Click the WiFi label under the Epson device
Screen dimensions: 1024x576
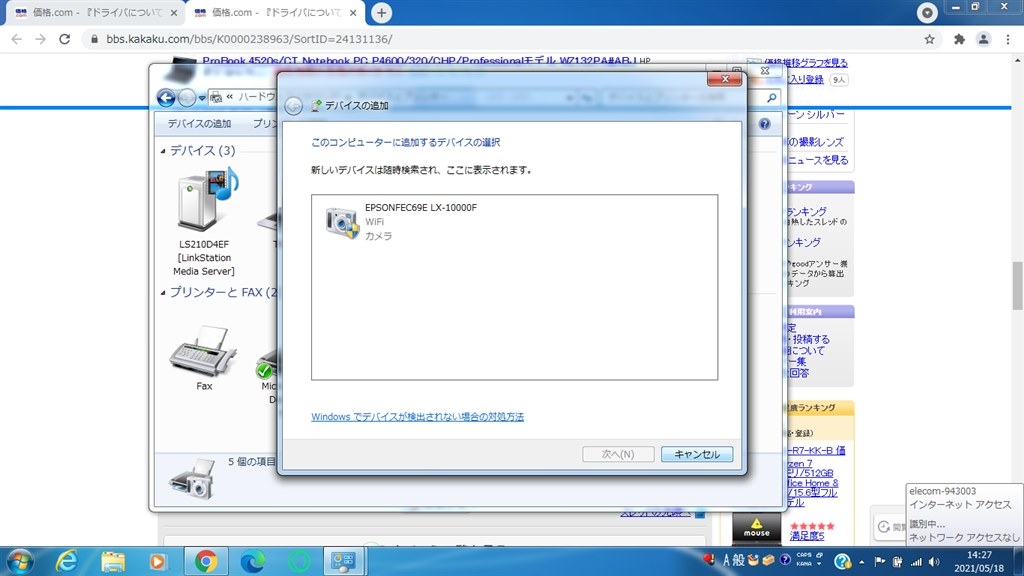(374, 222)
